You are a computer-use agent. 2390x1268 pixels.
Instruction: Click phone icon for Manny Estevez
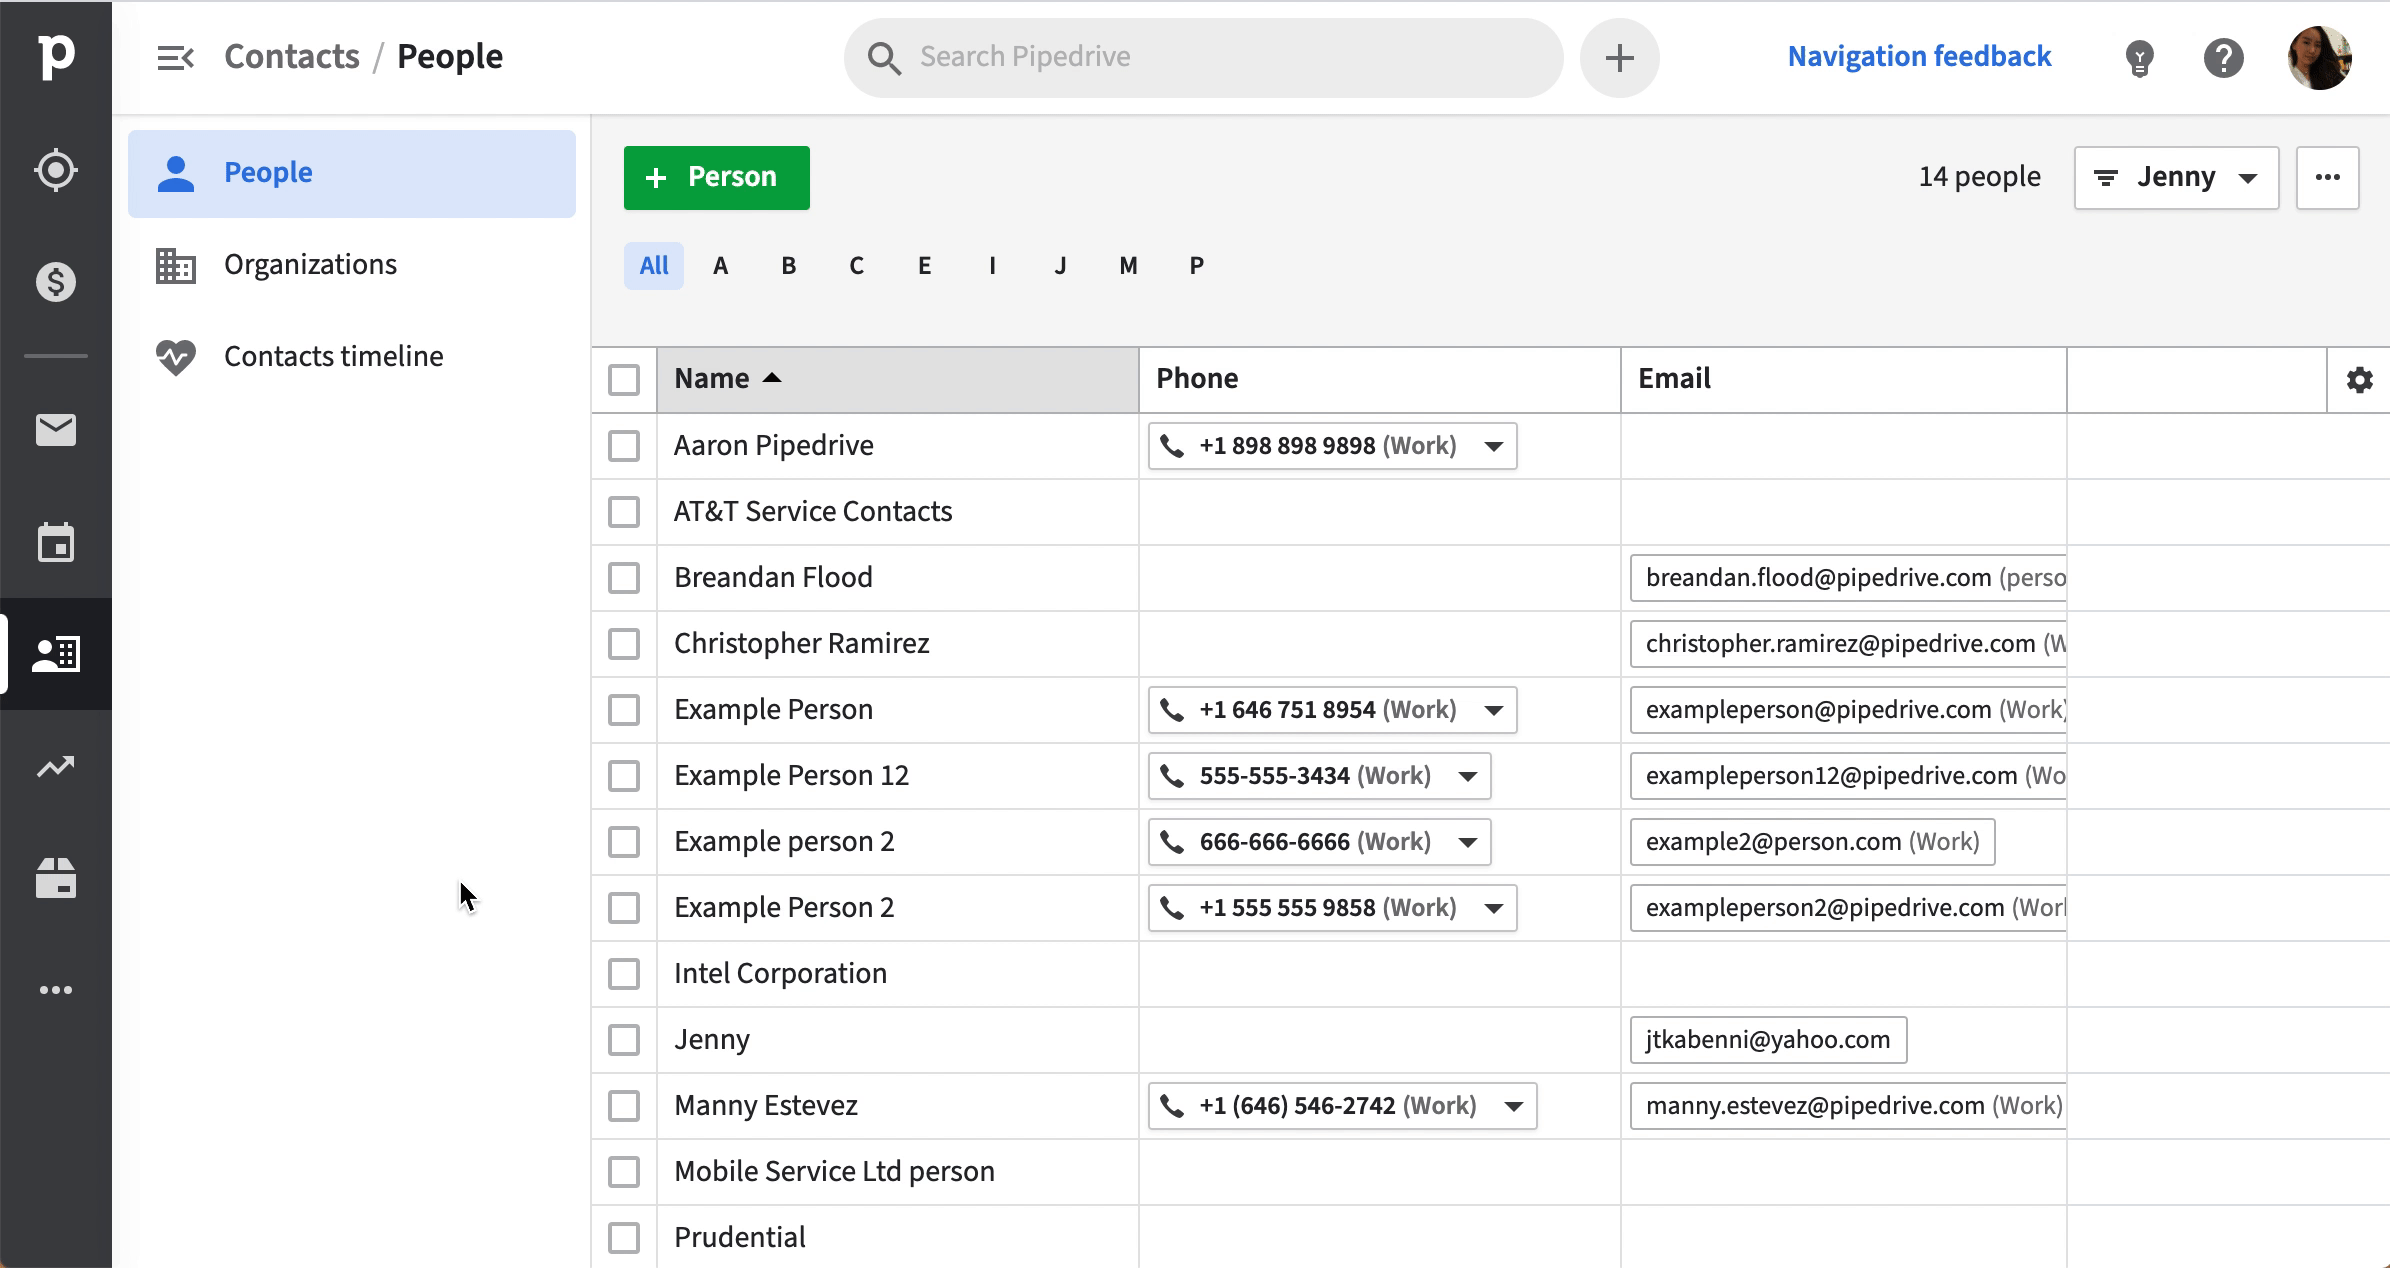1172,1106
